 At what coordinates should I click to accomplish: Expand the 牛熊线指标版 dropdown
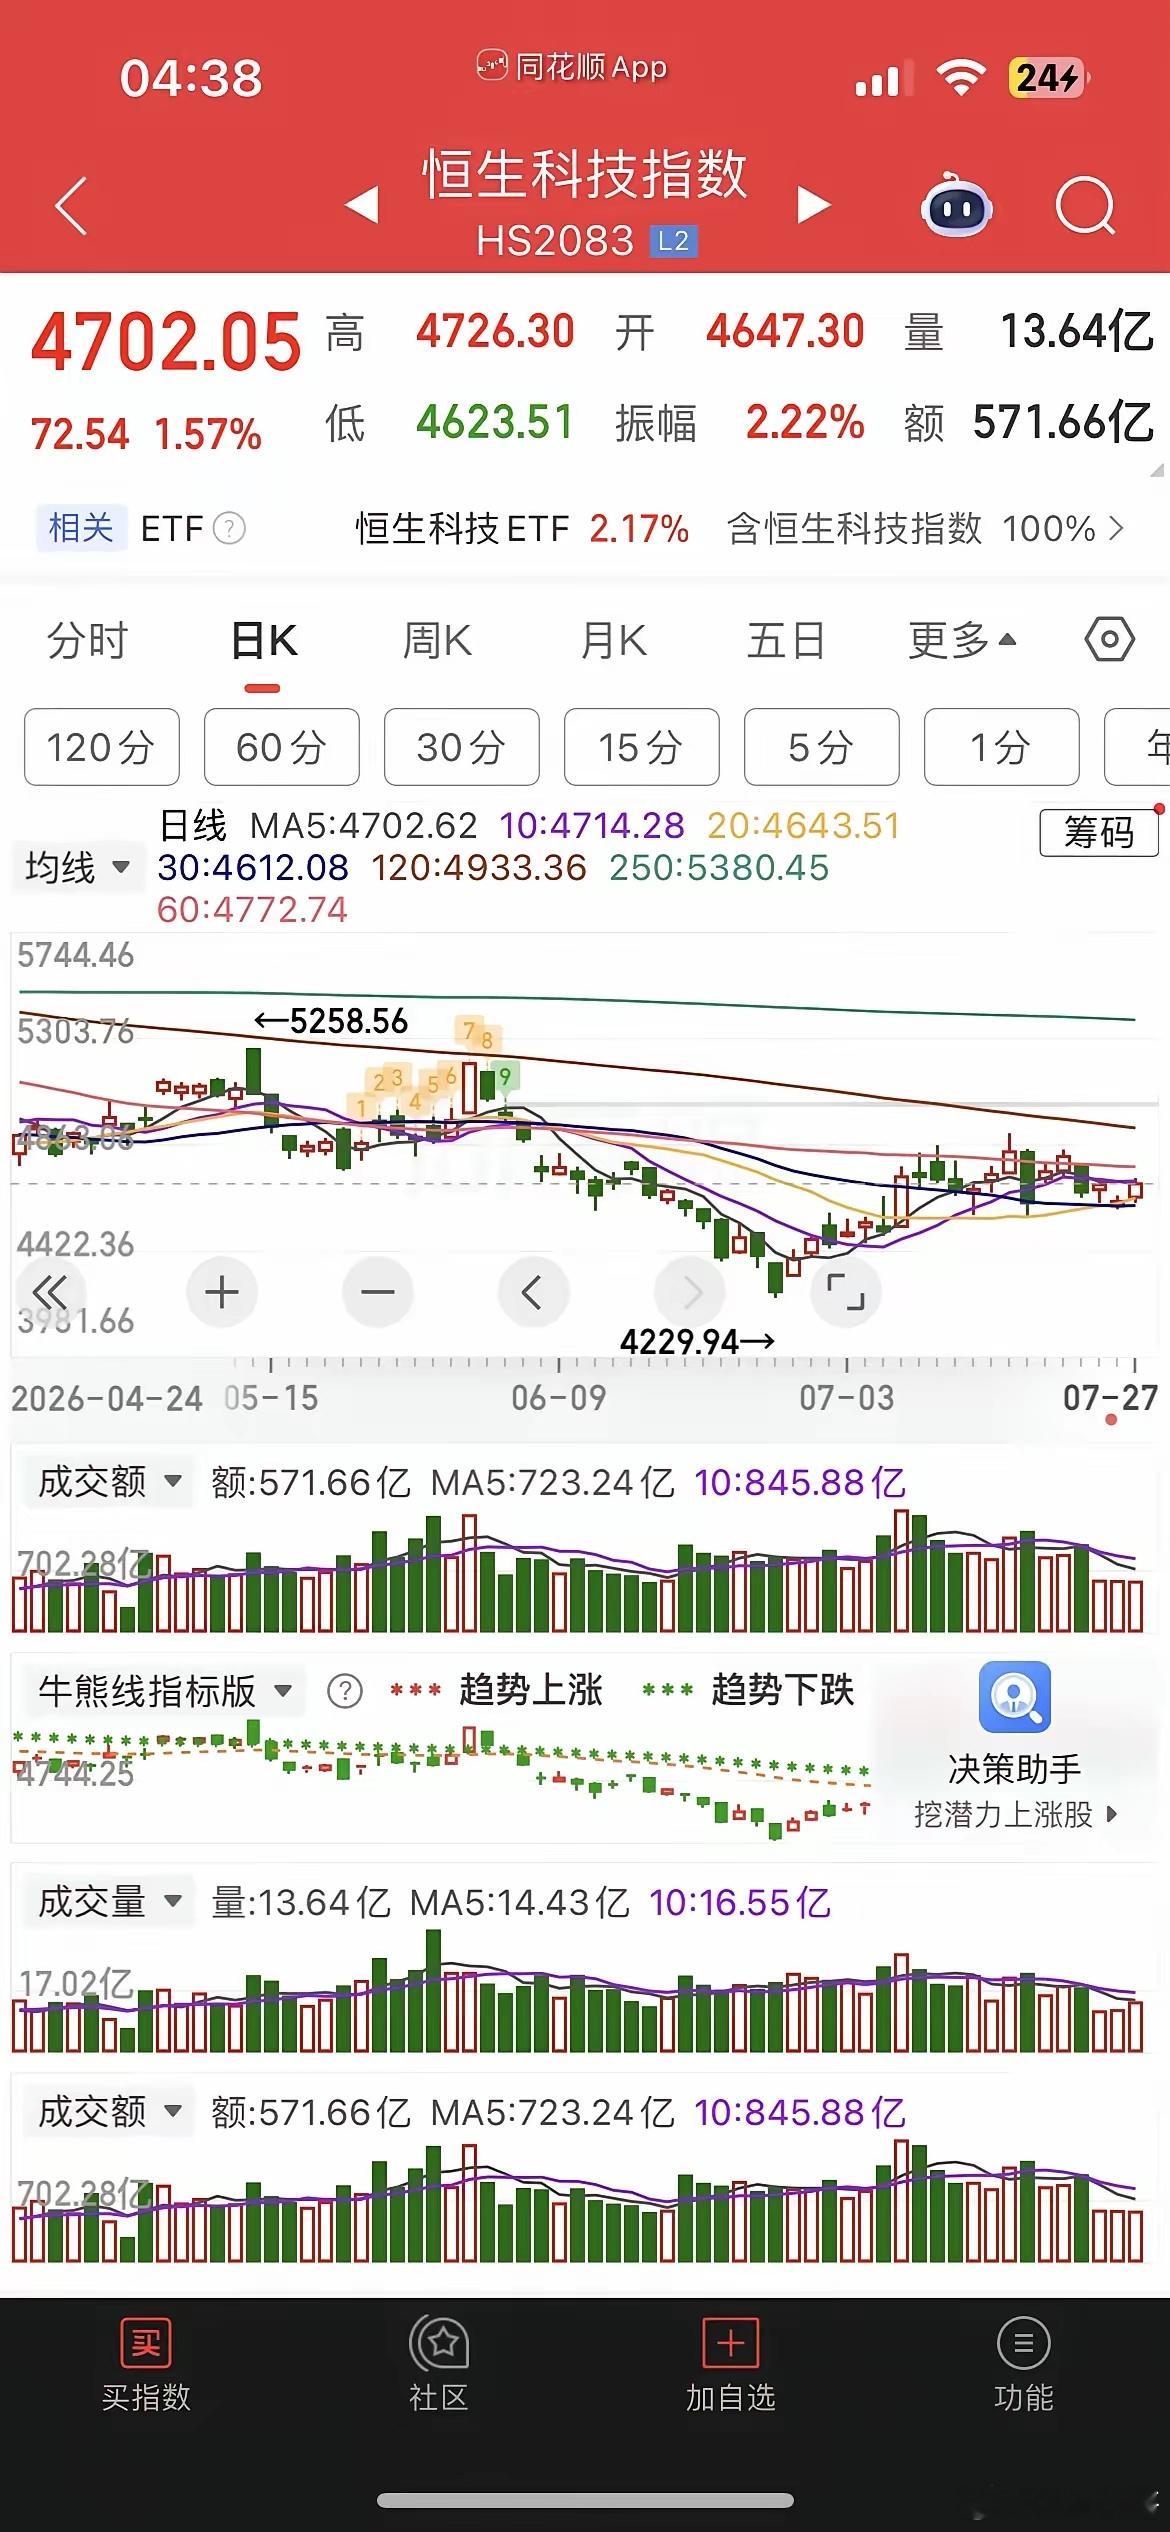coord(165,1691)
